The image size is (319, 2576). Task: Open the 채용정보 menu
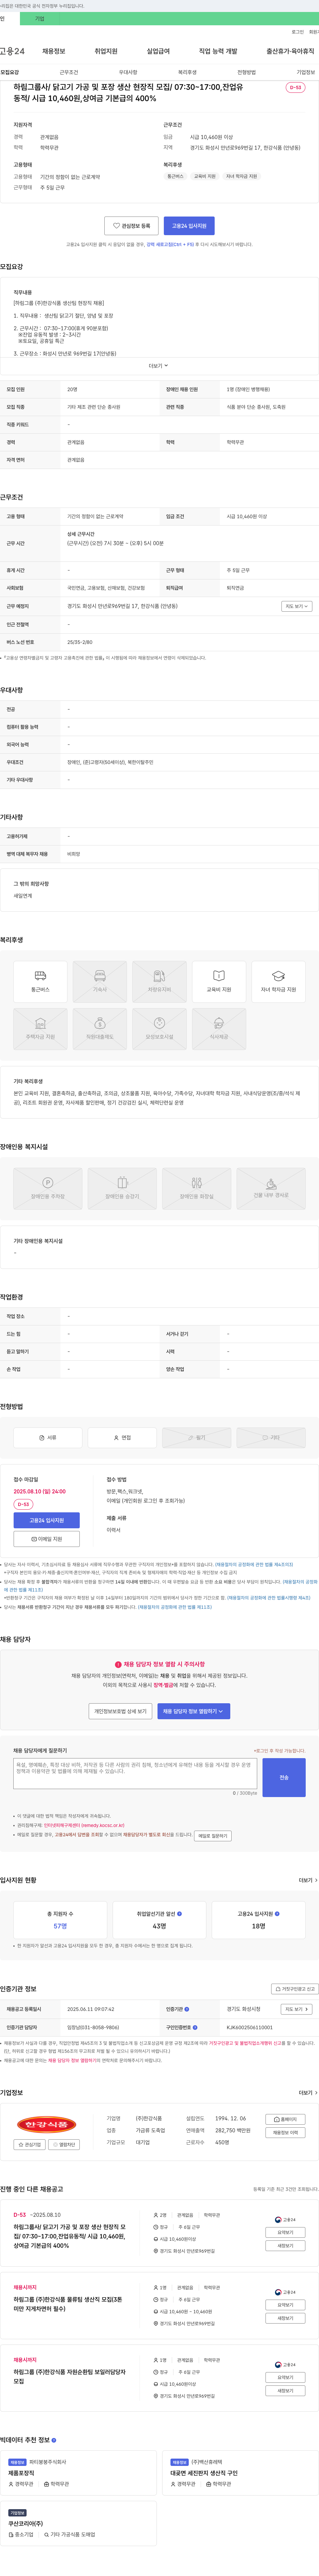click(54, 51)
